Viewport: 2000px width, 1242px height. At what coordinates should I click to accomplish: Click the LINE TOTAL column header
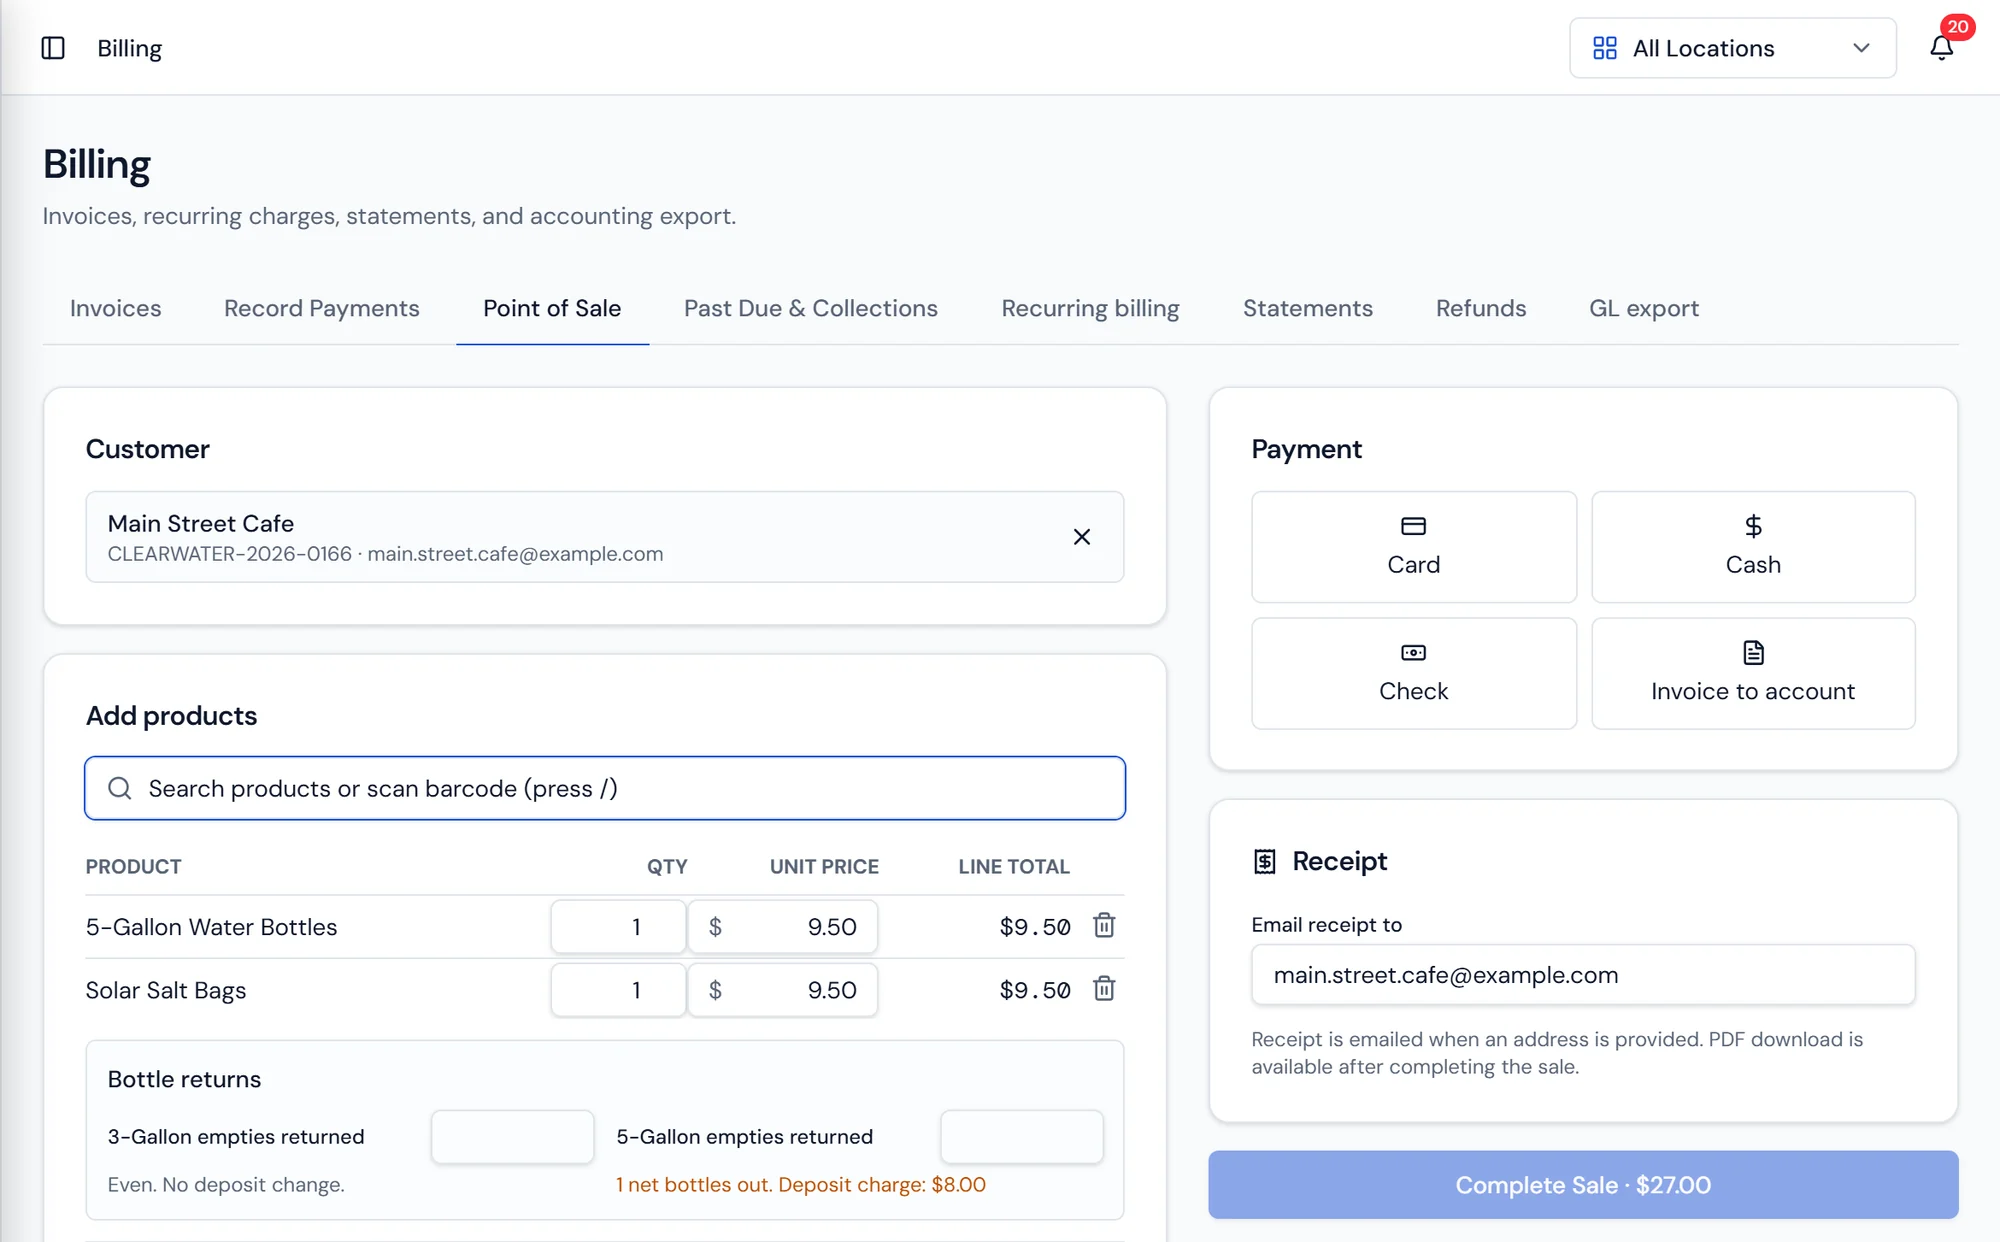click(x=1014, y=866)
